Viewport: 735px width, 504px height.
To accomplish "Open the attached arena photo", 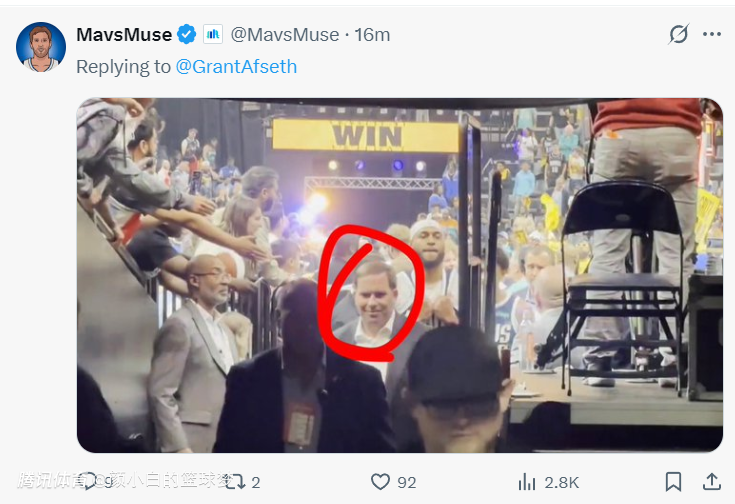I will point(399,275).
